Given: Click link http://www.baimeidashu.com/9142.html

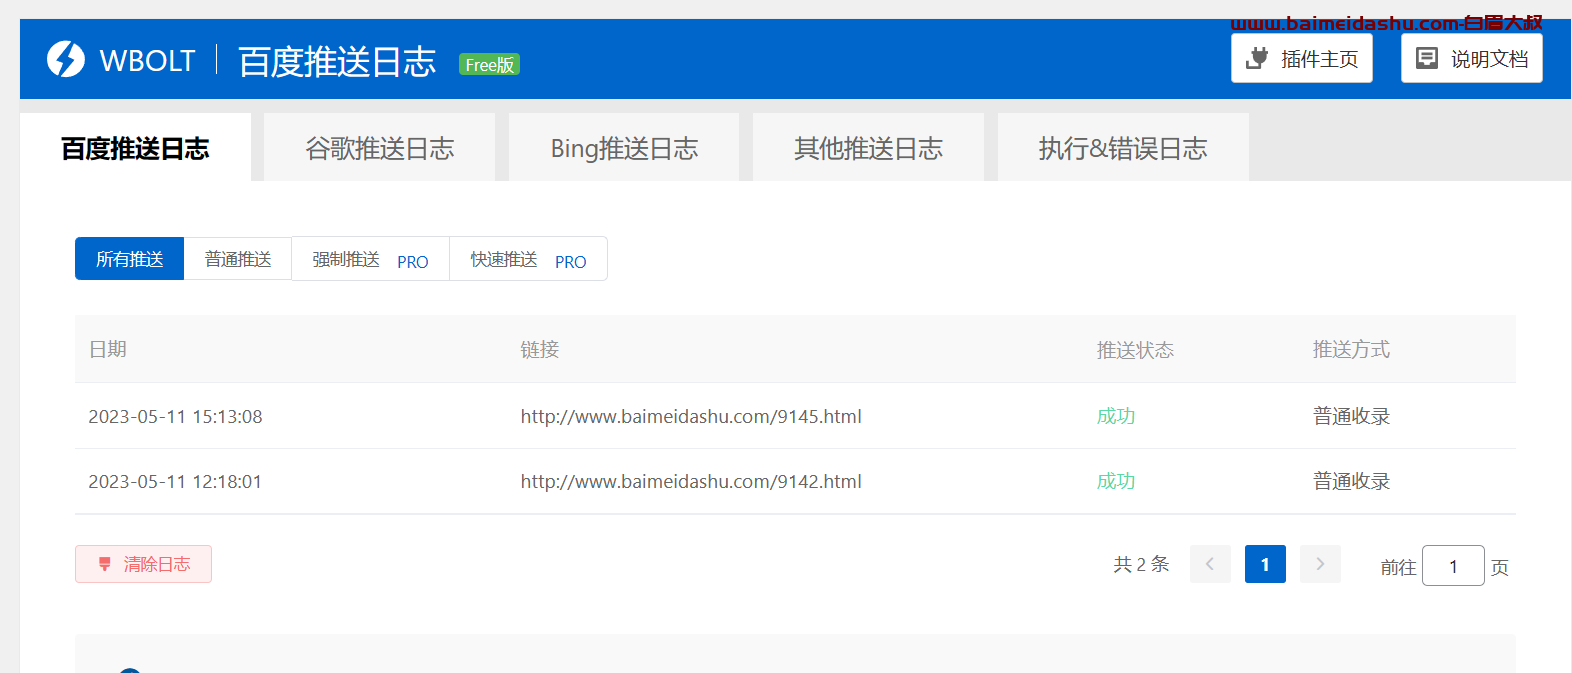Looking at the screenshot, I should pyautogui.click(x=691, y=481).
